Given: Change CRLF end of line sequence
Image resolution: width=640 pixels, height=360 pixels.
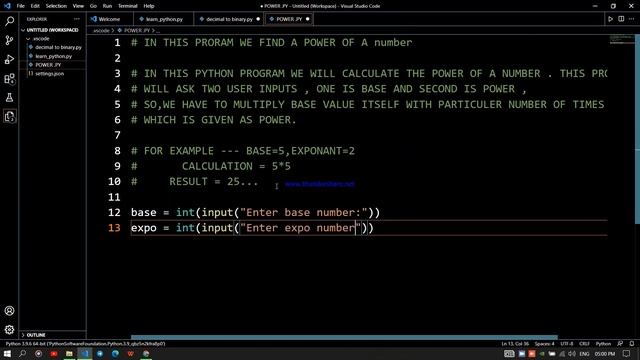Looking at the screenshot, I should [x=584, y=344].
